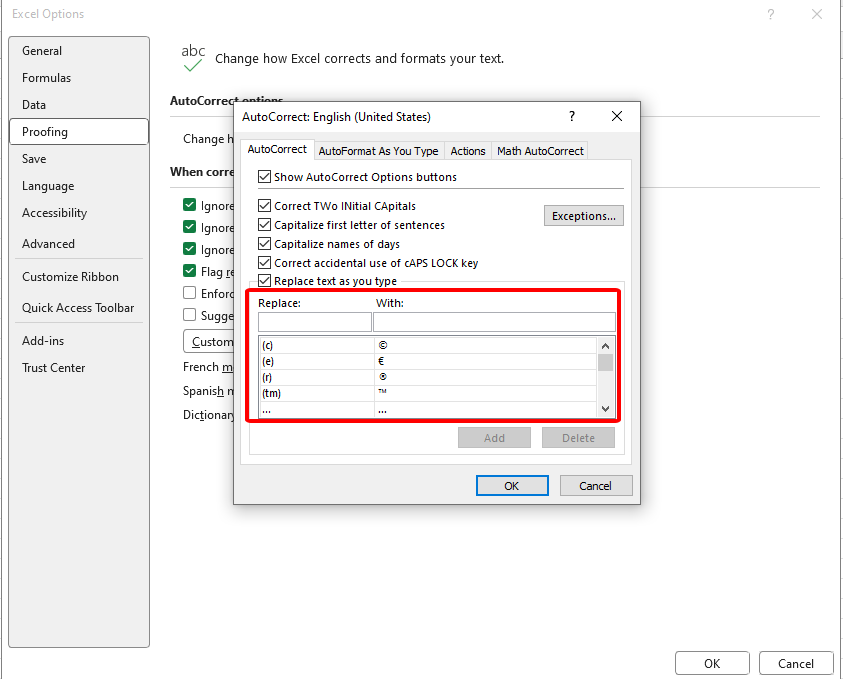The height and width of the screenshot is (679, 843).
Task: Click the abc proofing checkmark icon
Action: pyautogui.click(x=193, y=58)
